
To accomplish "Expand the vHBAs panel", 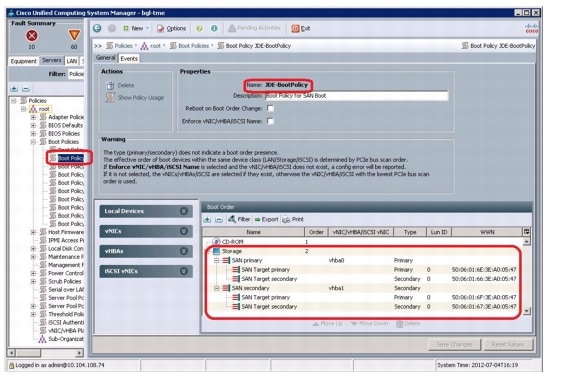I will point(146,251).
